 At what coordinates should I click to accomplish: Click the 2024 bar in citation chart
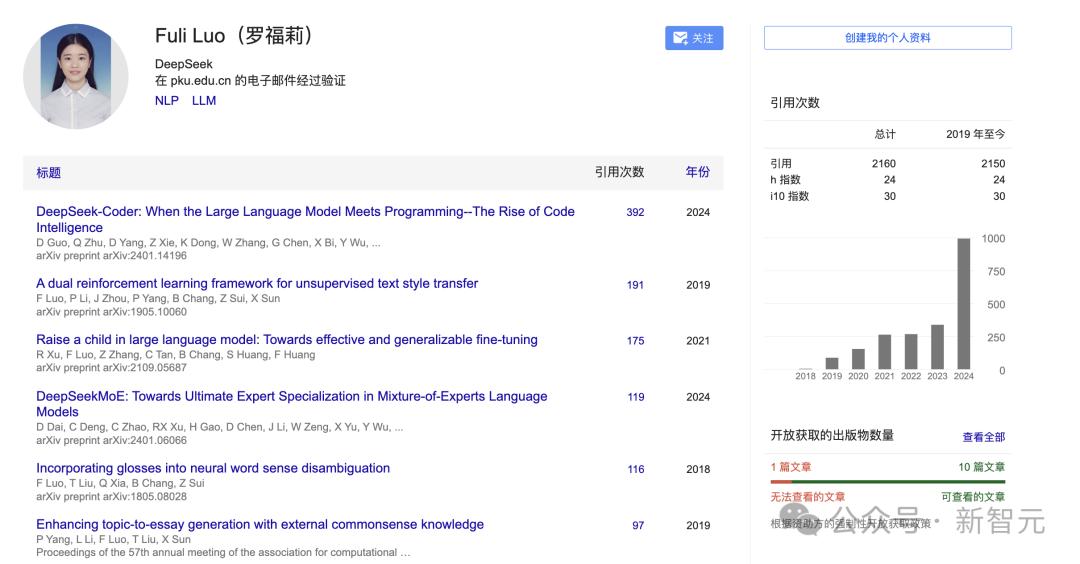pos(964,303)
